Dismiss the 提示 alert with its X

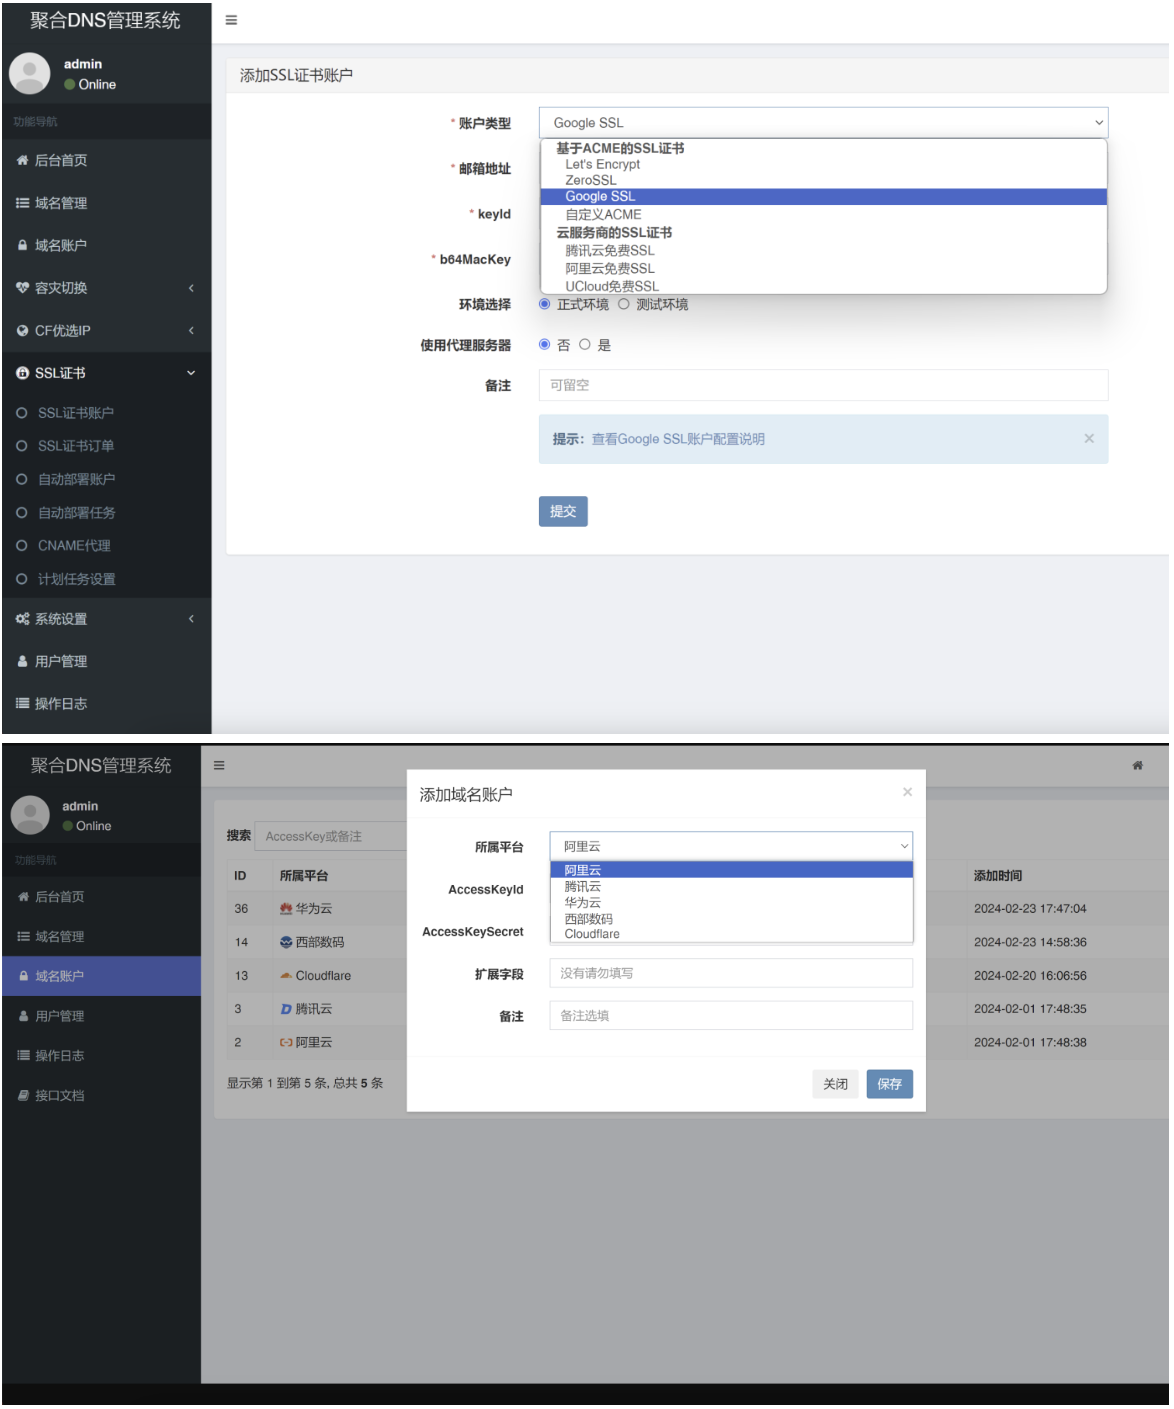coord(1089,439)
